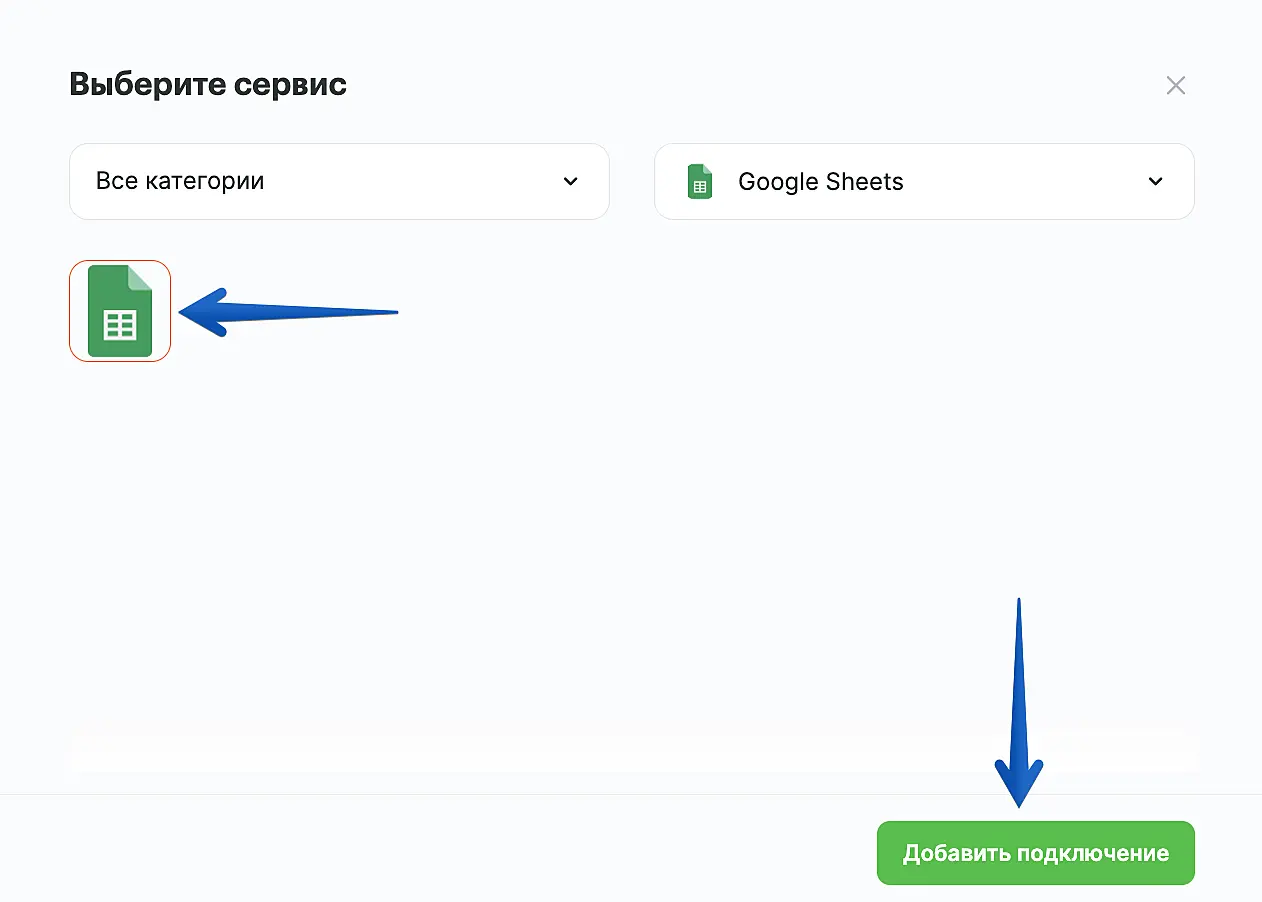Click the word "категории" in the left dropdown
Viewport: 1262px width, 902px height.
coord(214,182)
